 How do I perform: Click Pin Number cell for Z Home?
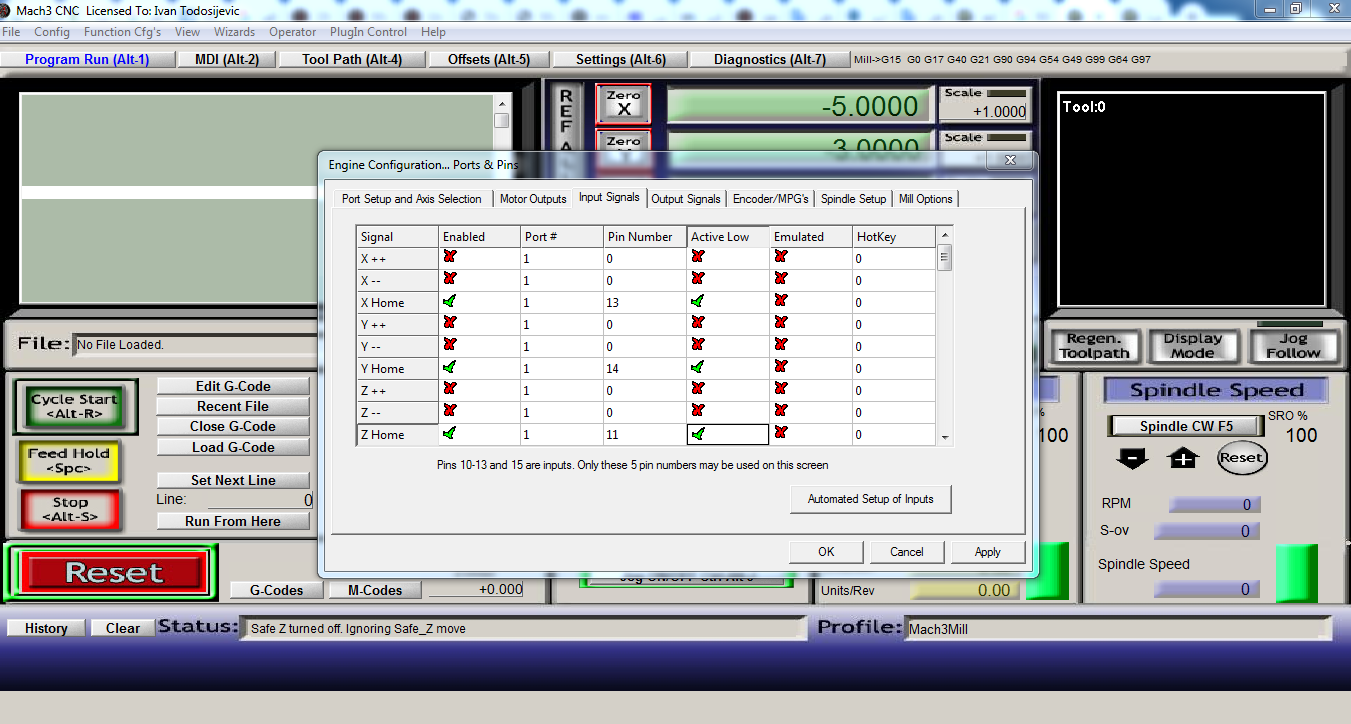click(645, 434)
